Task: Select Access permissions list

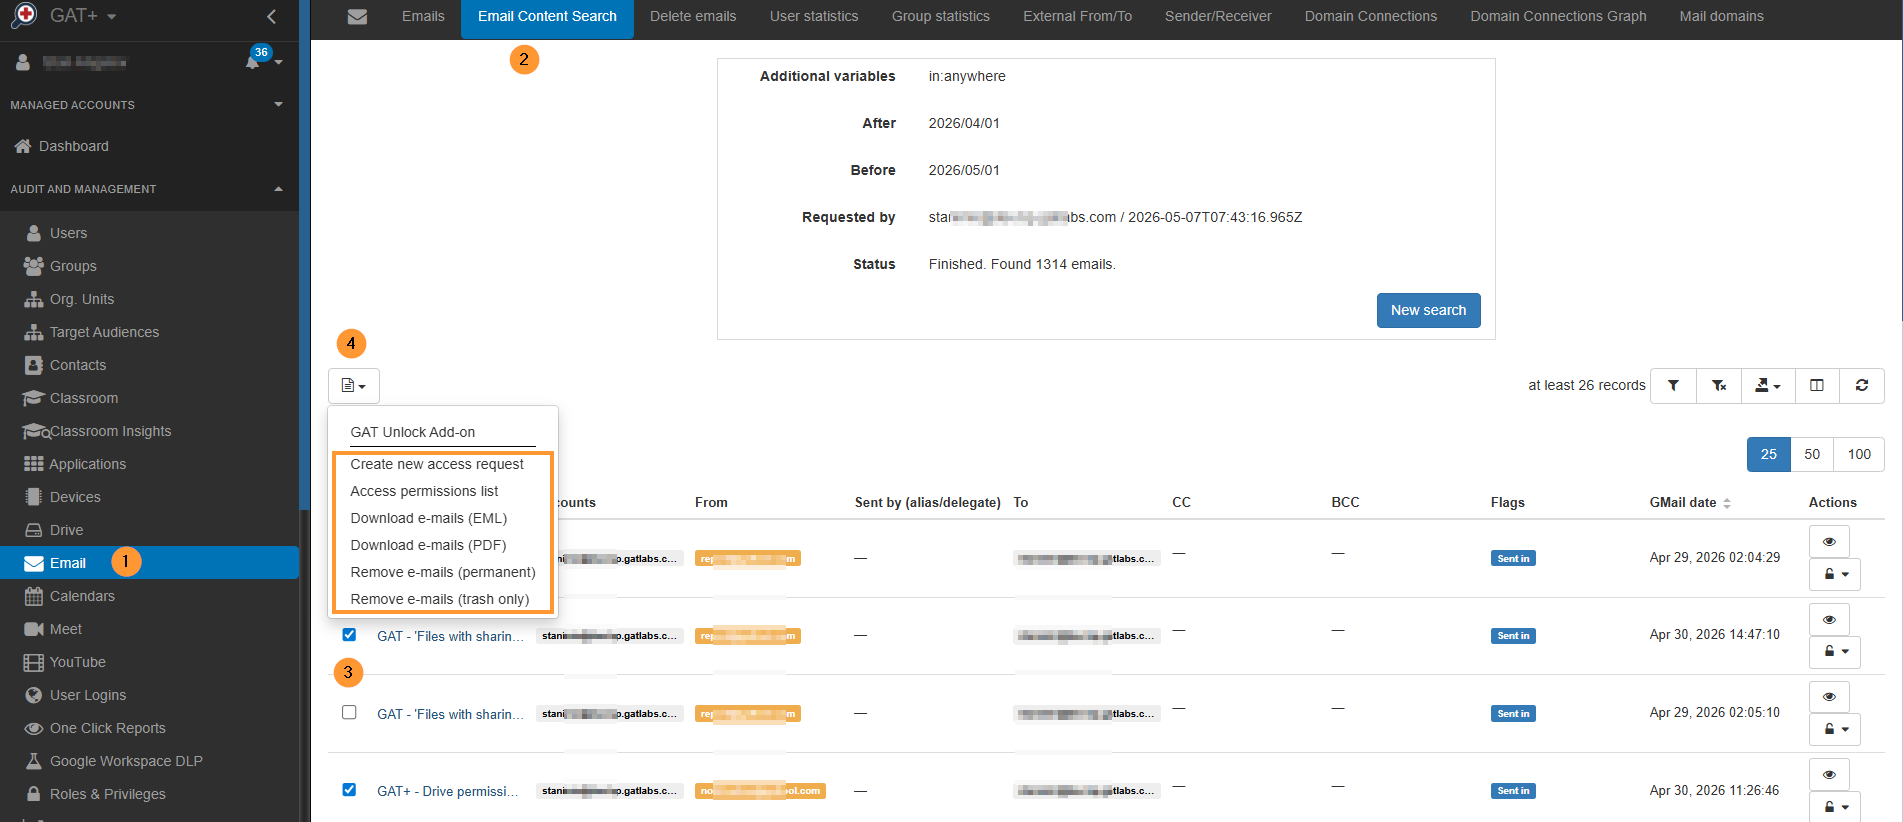Action: [x=424, y=491]
